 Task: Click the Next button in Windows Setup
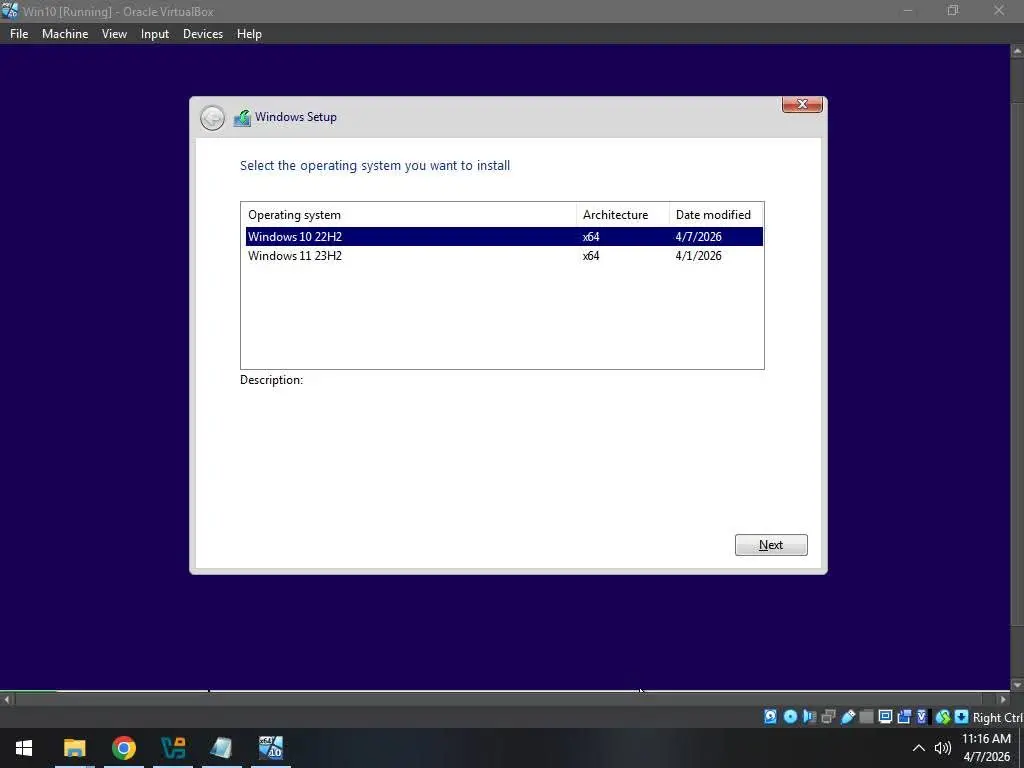771,545
